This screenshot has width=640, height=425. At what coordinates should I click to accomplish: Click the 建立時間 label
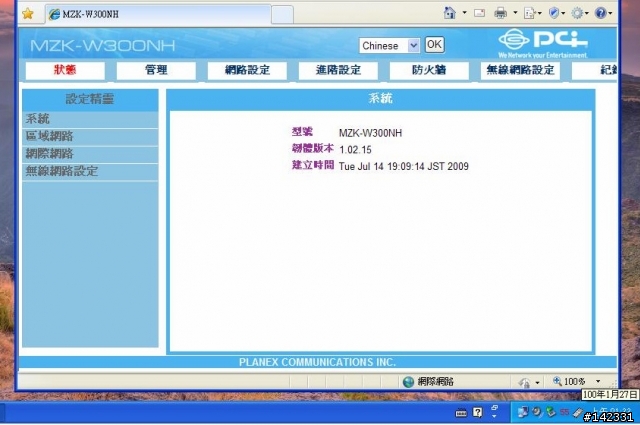[x=313, y=165]
